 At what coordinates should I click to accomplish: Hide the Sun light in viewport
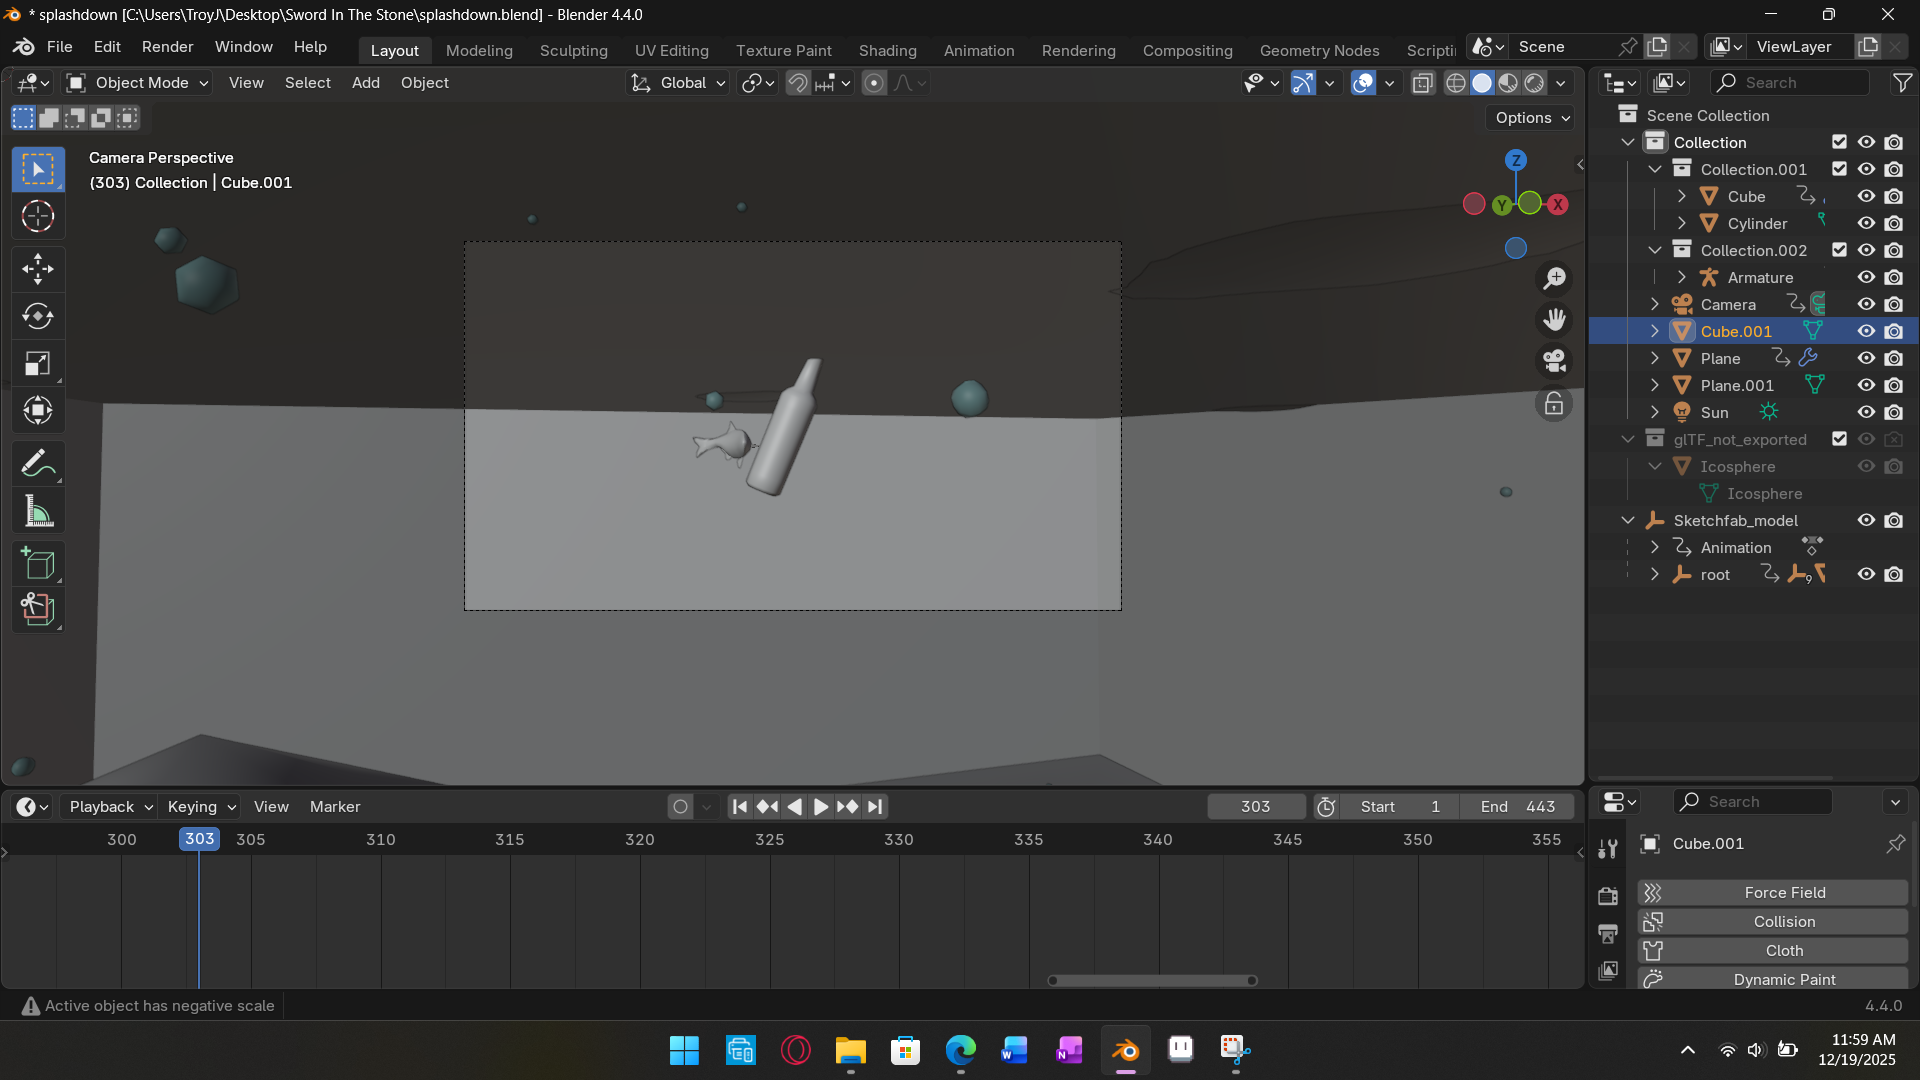coord(1866,412)
